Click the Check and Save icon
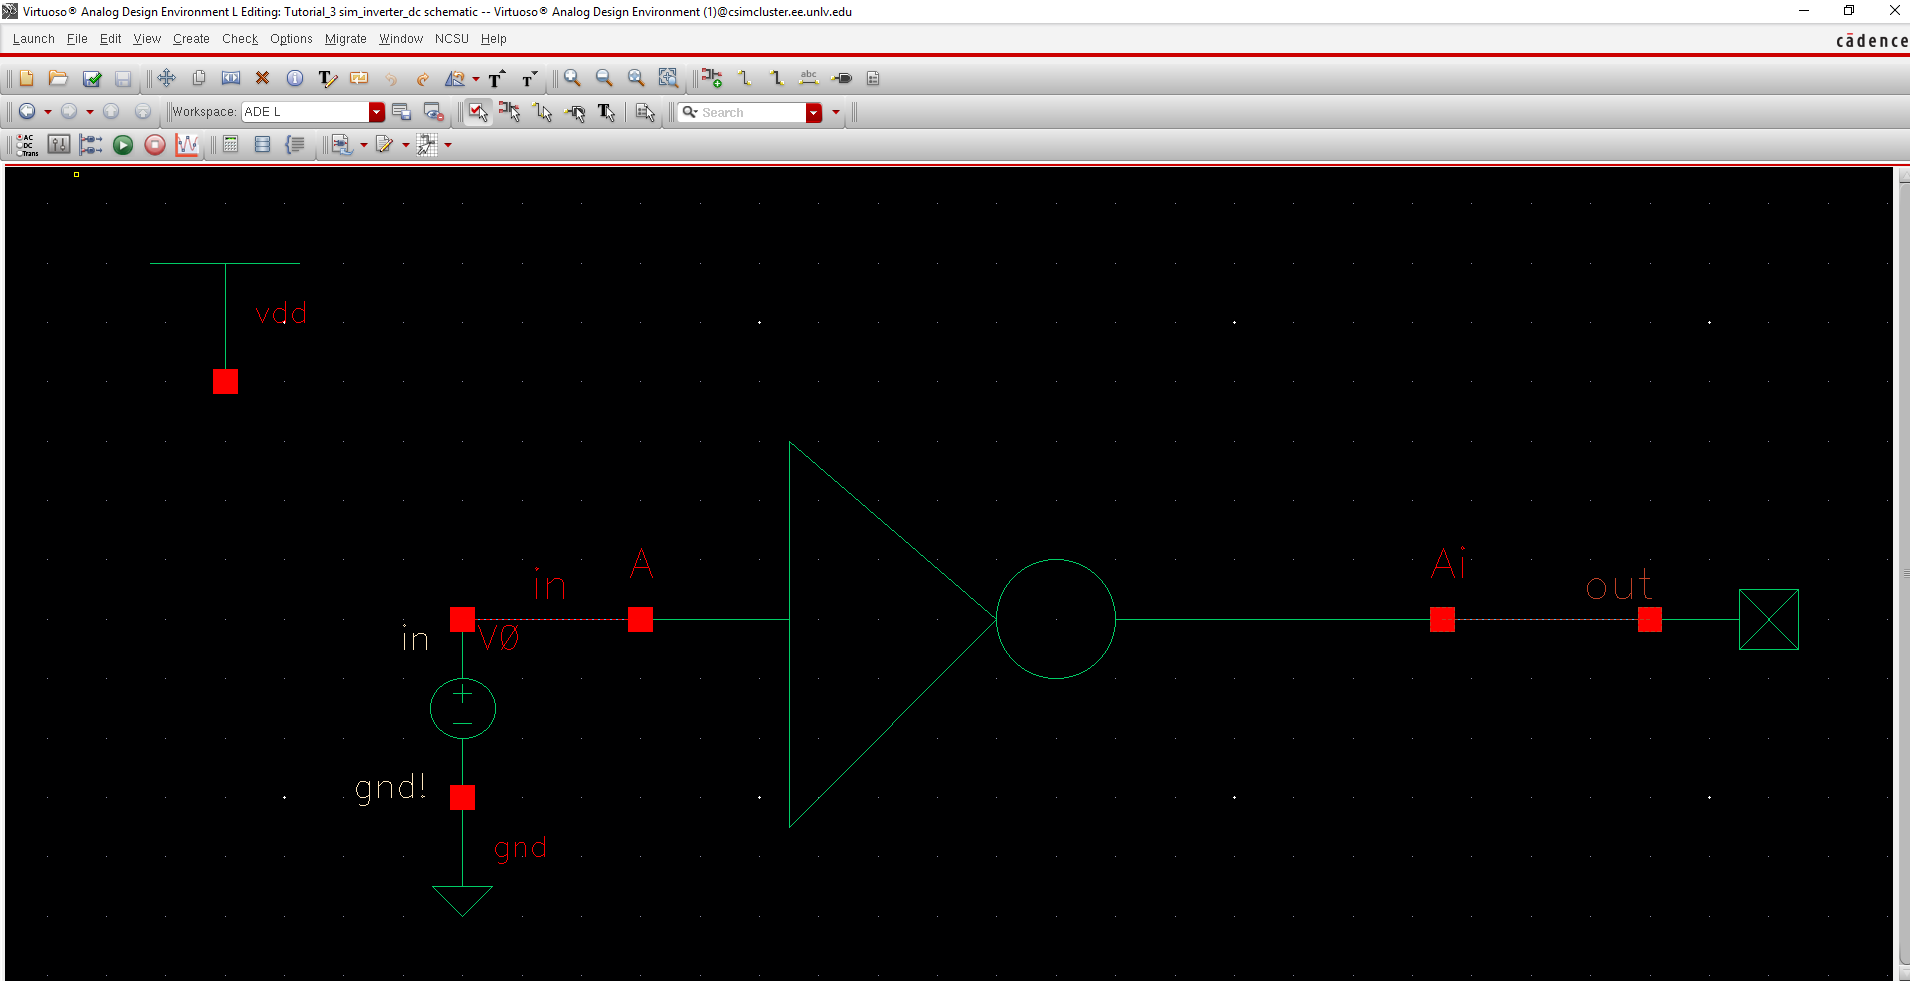 (x=91, y=78)
